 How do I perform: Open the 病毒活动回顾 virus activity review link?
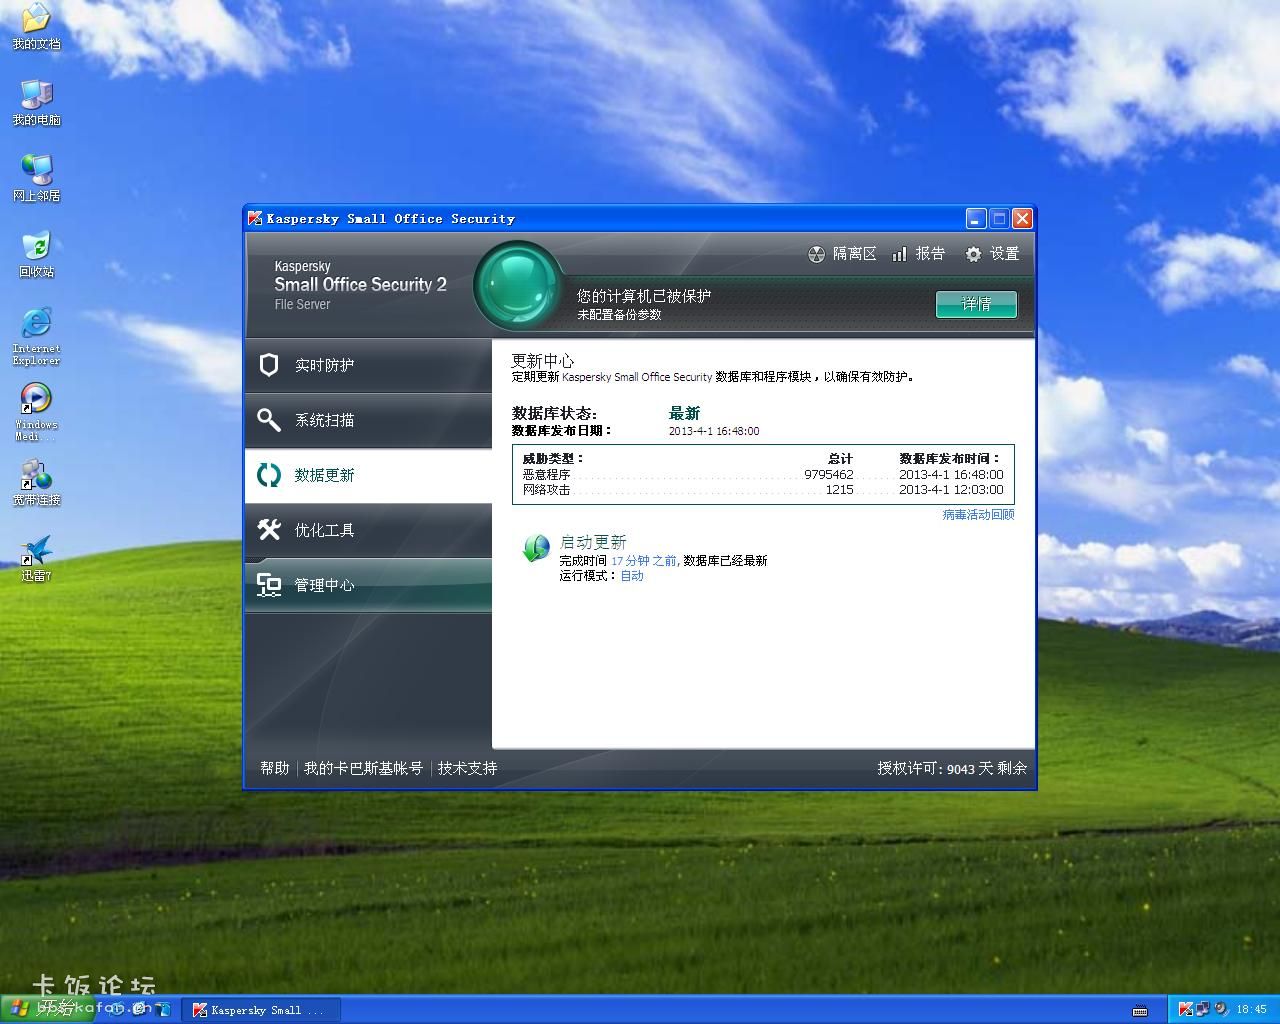point(978,514)
